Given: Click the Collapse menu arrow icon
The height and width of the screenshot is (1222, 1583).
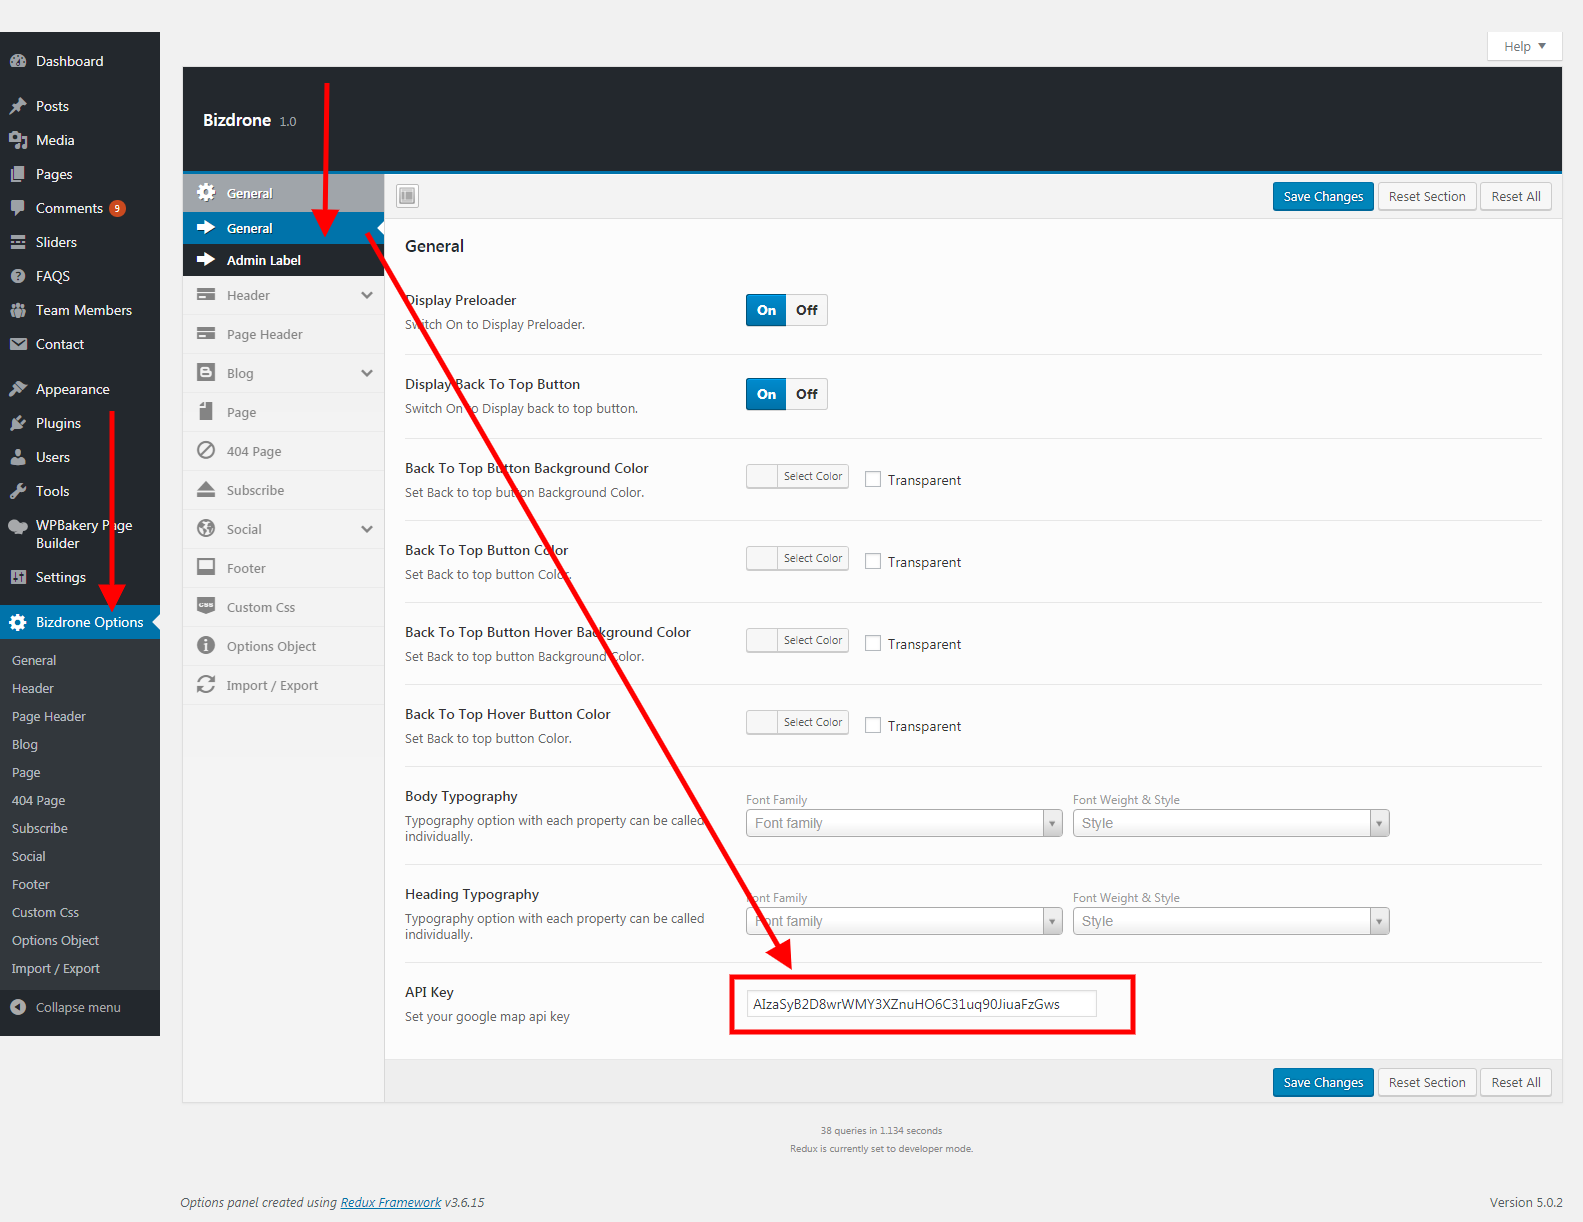Looking at the screenshot, I should coord(18,1007).
